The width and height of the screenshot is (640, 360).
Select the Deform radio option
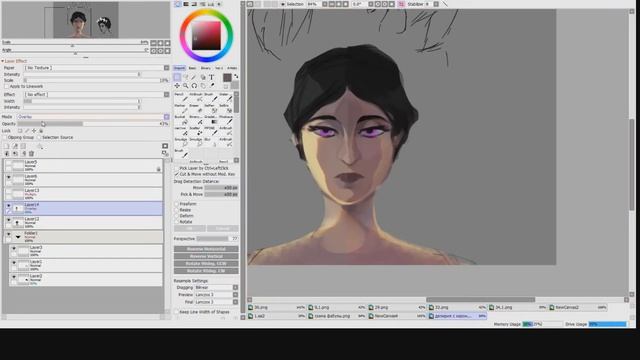point(177,216)
